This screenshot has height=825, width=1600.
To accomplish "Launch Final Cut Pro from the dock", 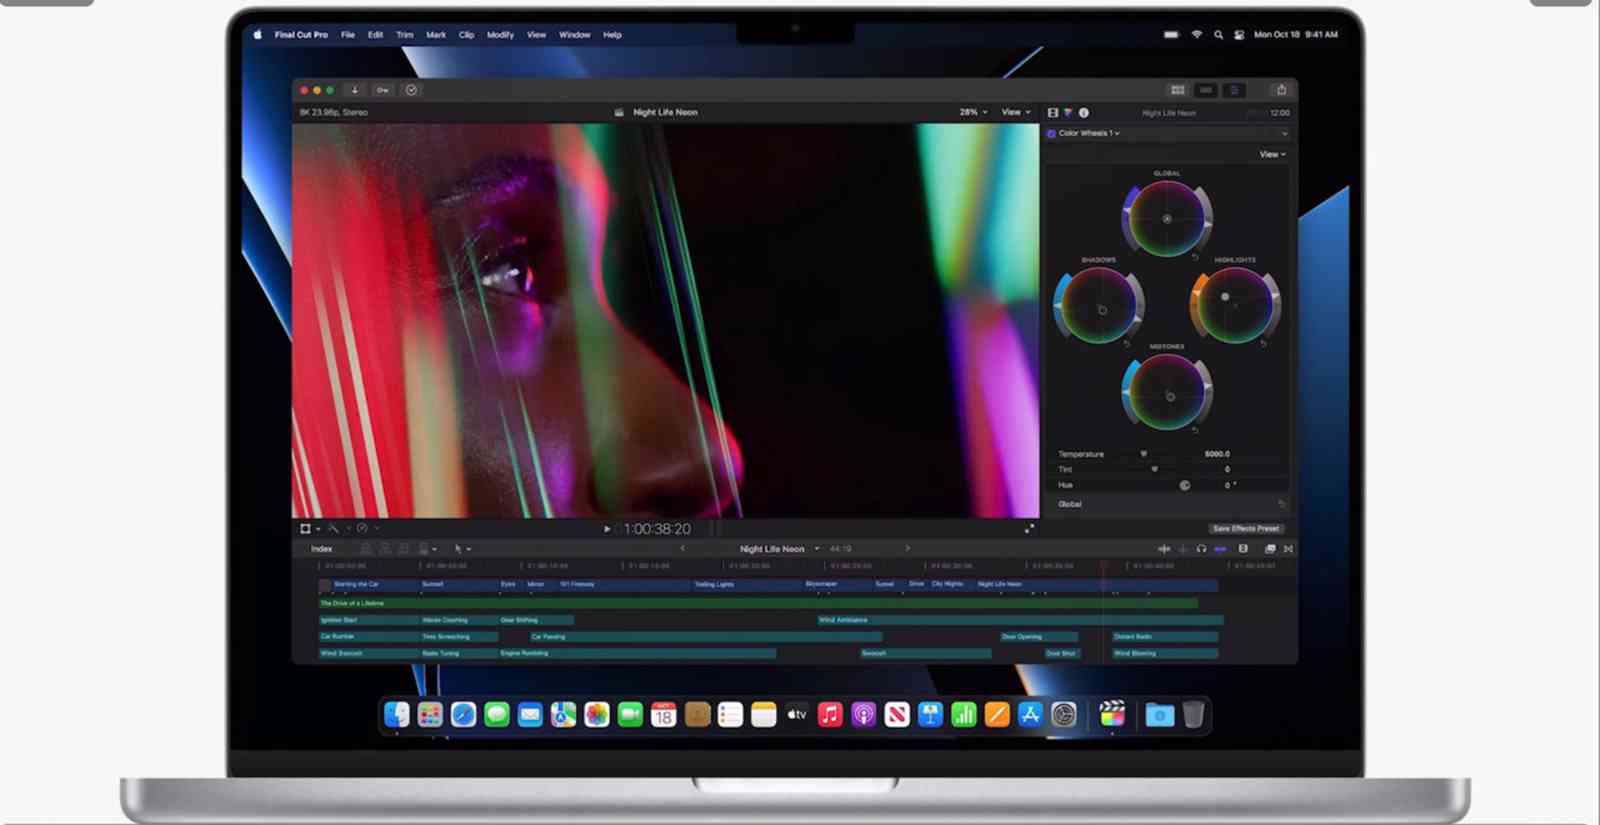I will 1112,714.
